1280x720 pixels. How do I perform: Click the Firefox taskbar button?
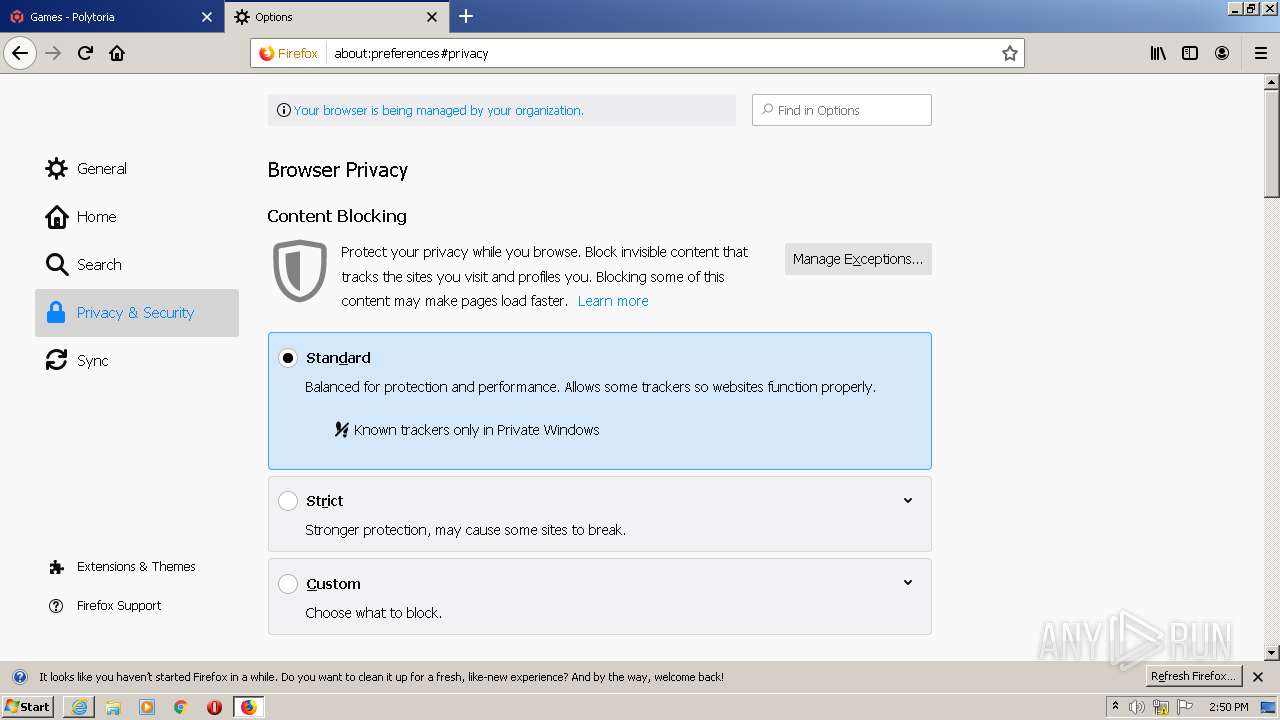[248, 707]
